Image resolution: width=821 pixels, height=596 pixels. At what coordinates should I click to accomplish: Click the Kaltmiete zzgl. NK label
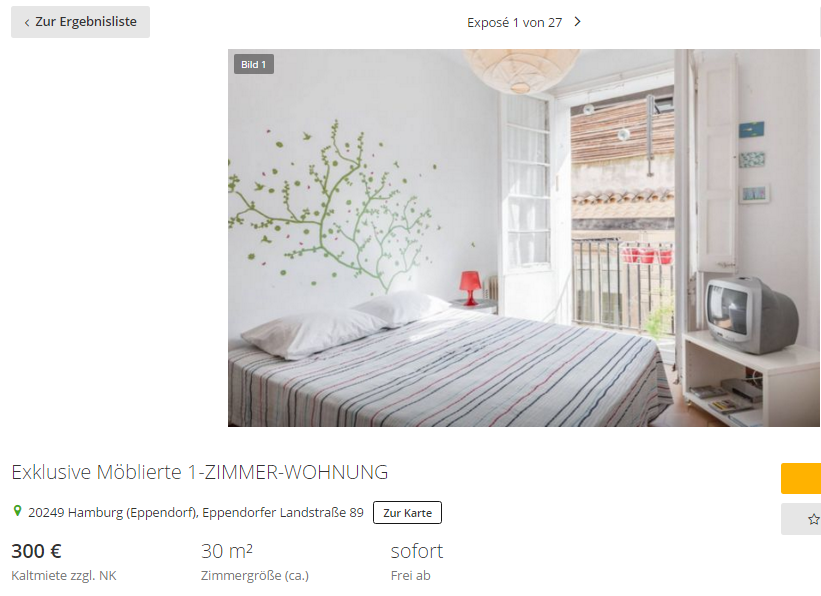[x=64, y=576]
